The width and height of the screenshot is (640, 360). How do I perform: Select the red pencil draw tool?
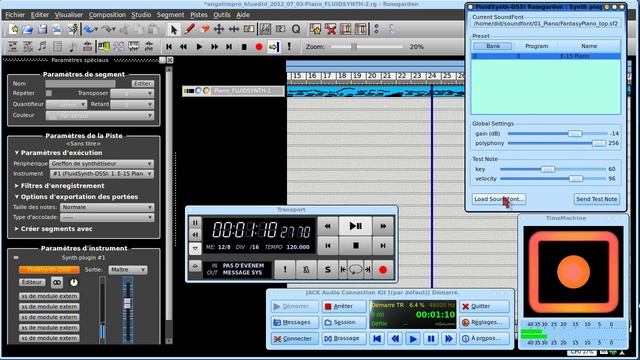189,29
